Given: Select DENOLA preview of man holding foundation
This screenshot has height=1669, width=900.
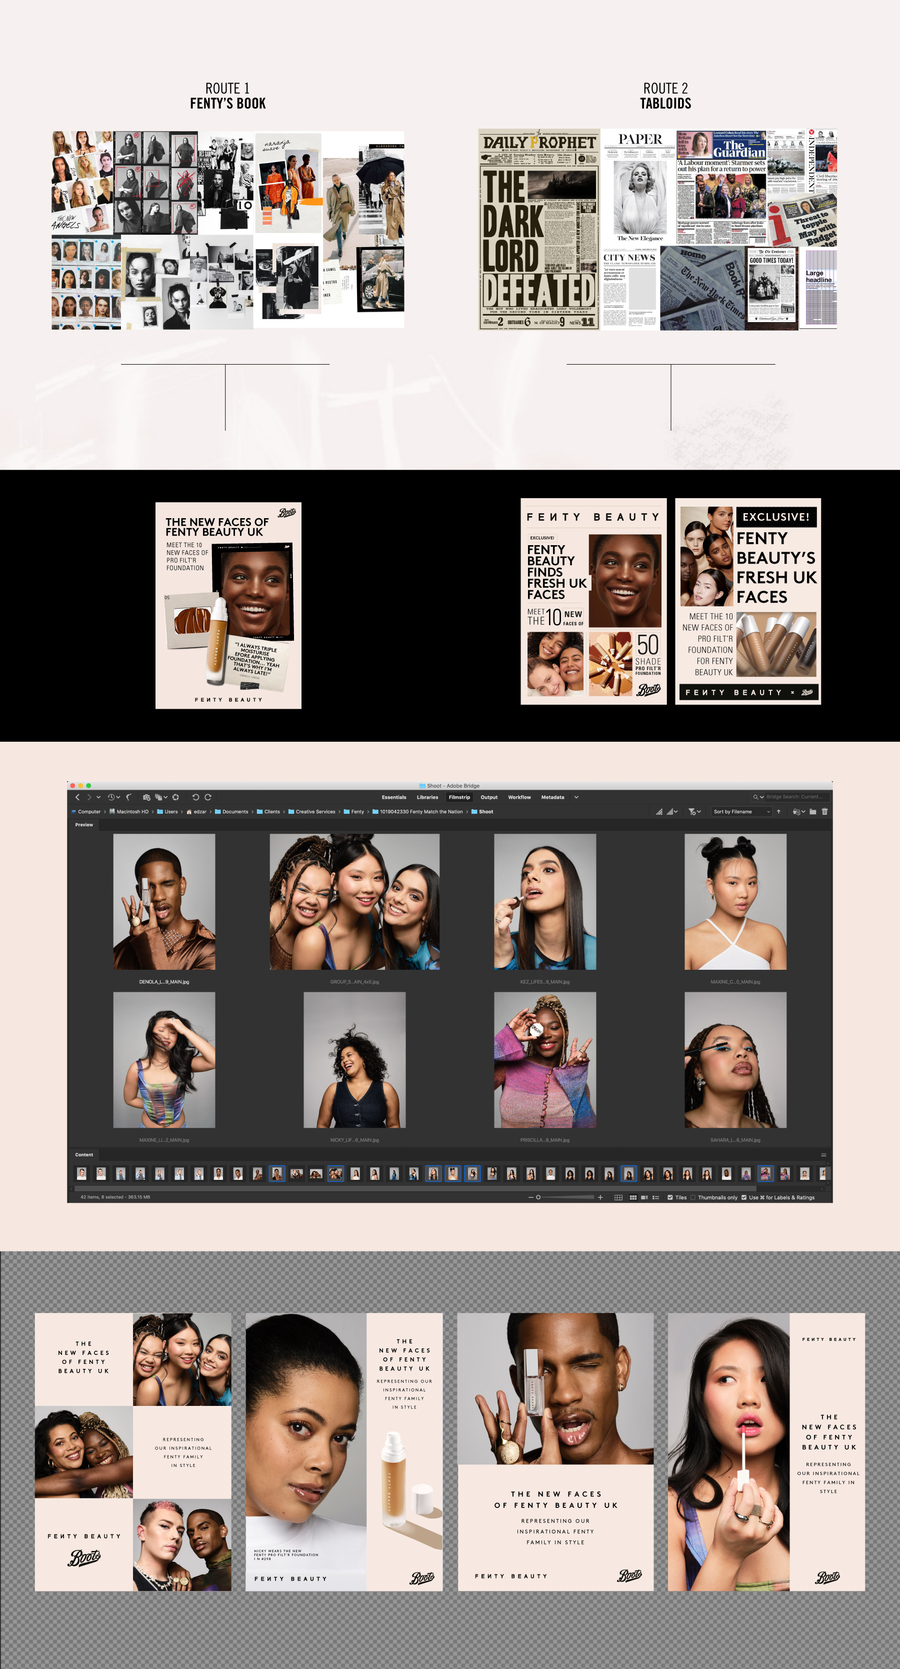Looking at the screenshot, I should 164,902.
